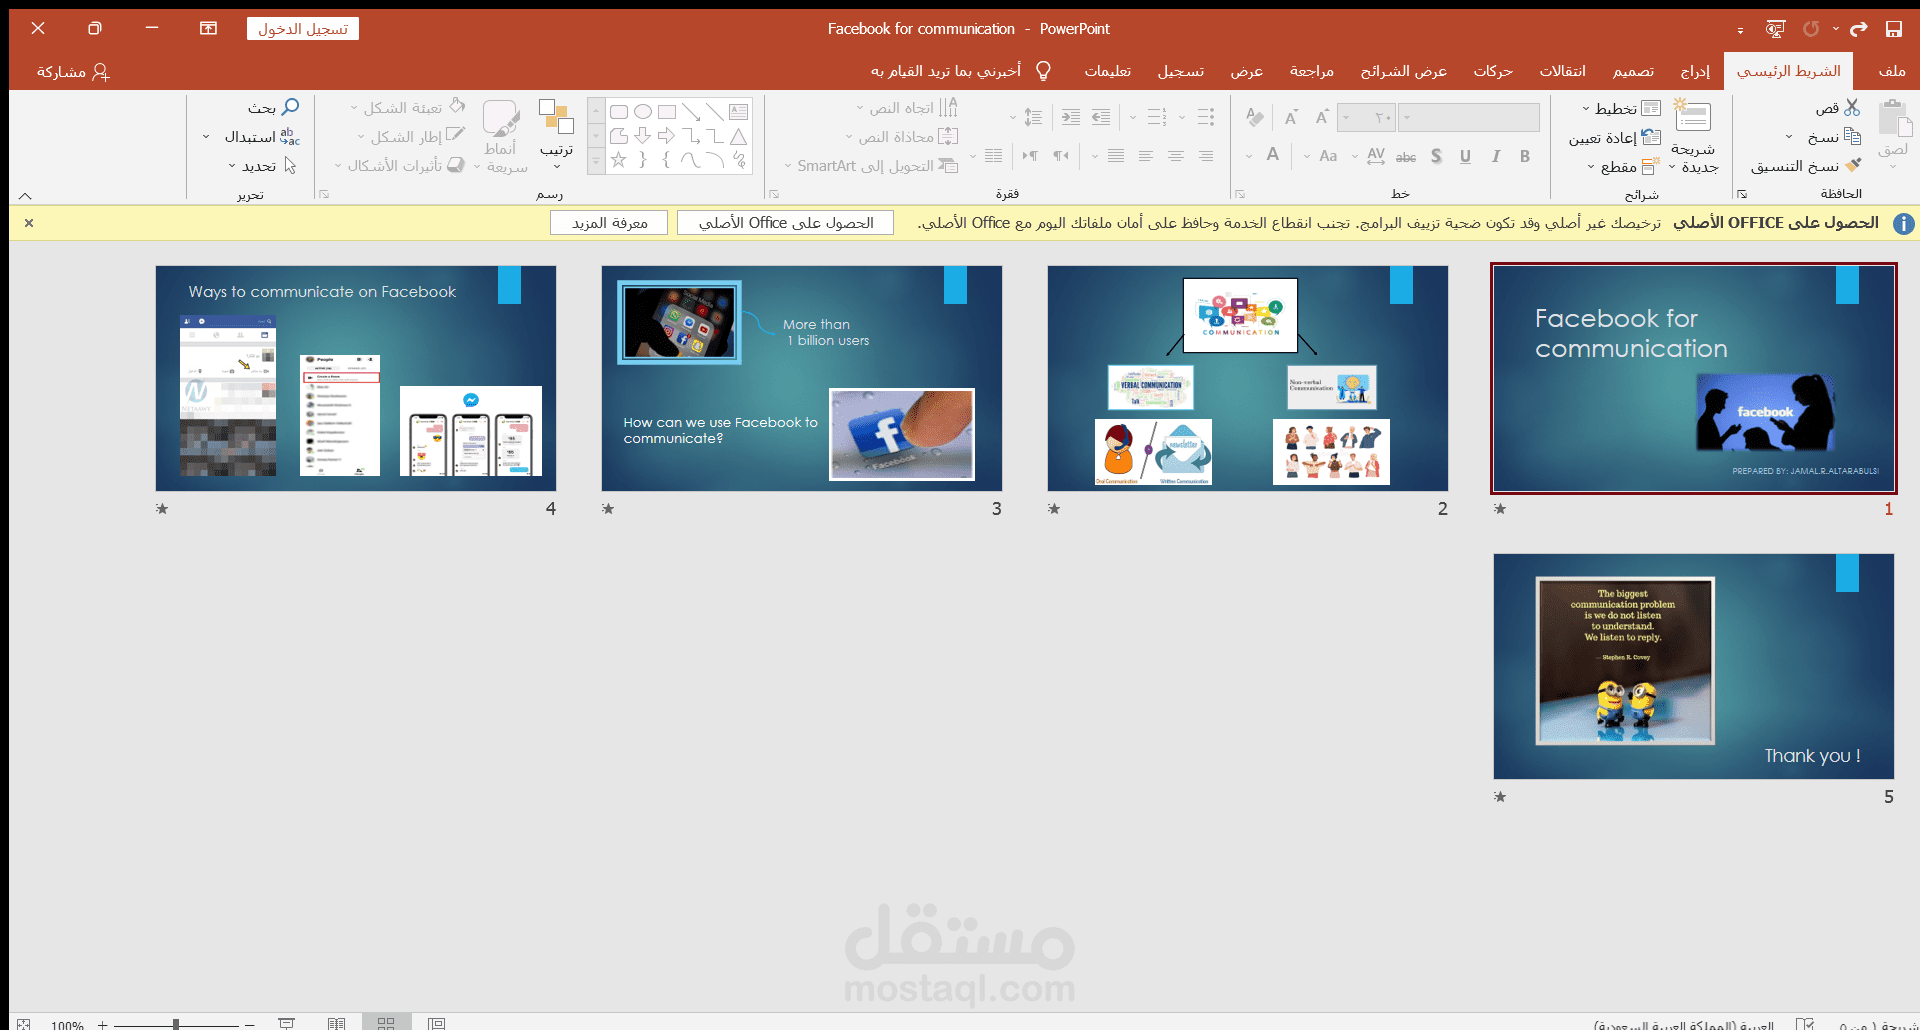The image size is (1920, 1030).
Task: Open the Slide Show (عرض الشرائح) tab
Action: tap(1403, 71)
